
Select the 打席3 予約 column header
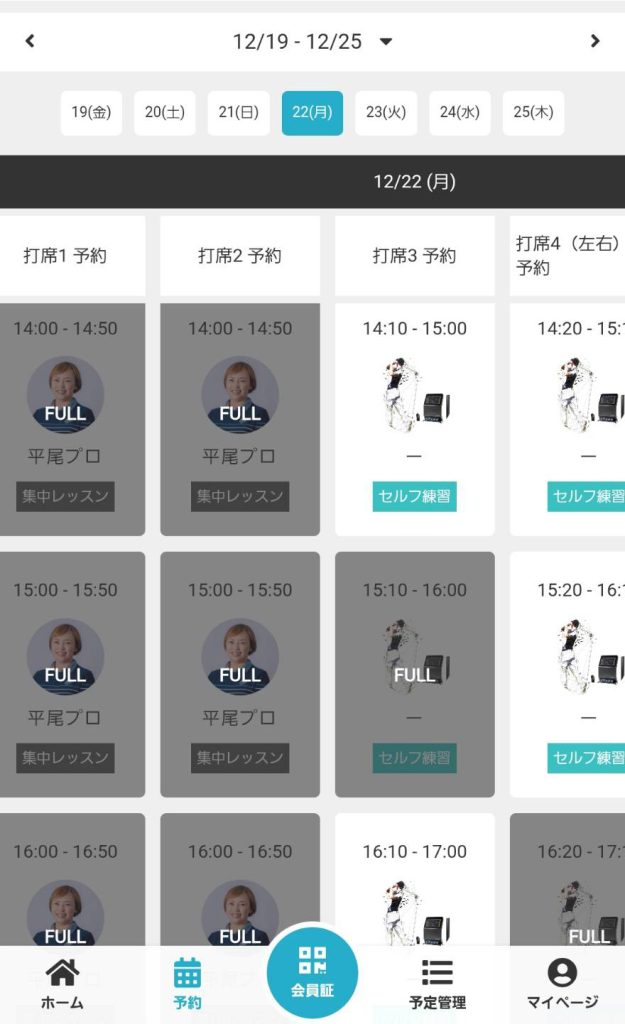coord(415,256)
